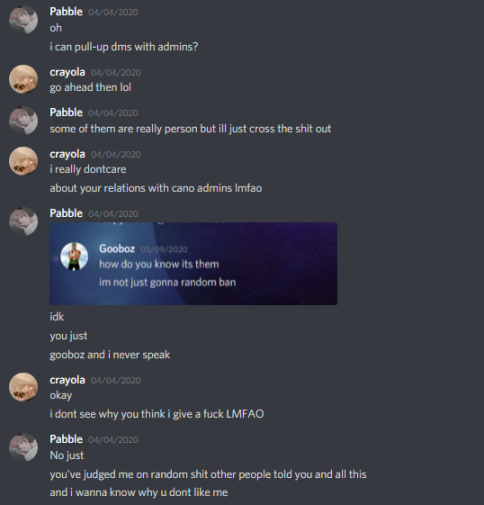484x505 pixels.
Task: Select the message 'gooboz and i never speak'
Action: click(110, 355)
